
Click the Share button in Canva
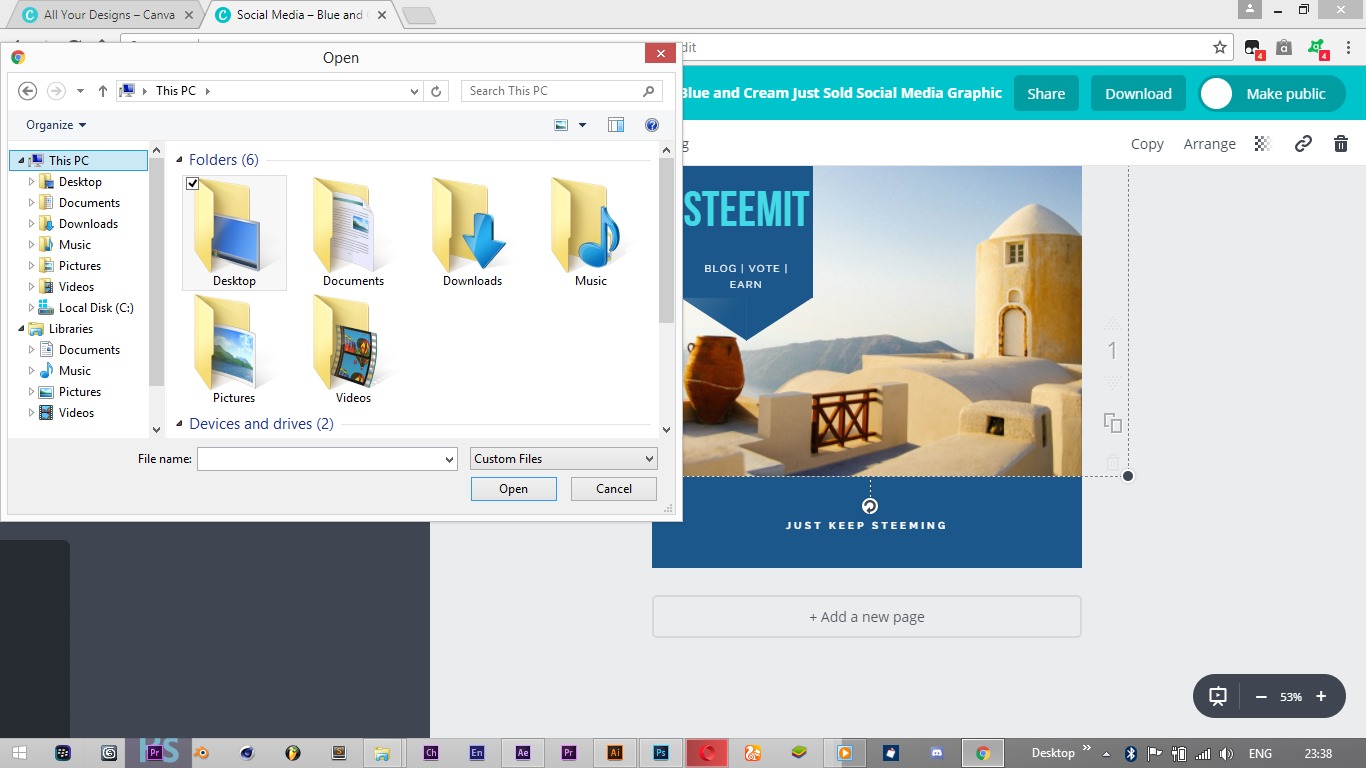1046,94
